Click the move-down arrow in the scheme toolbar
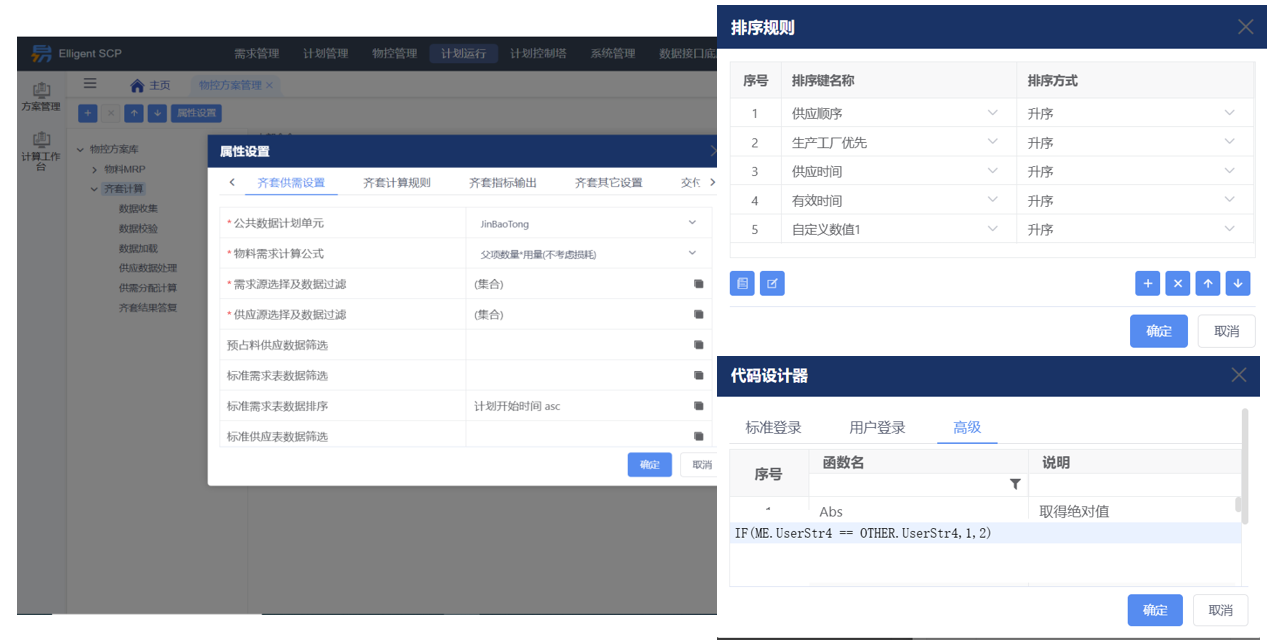Image resolution: width=1270 pixels, height=640 pixels. (x=158, y=113)
